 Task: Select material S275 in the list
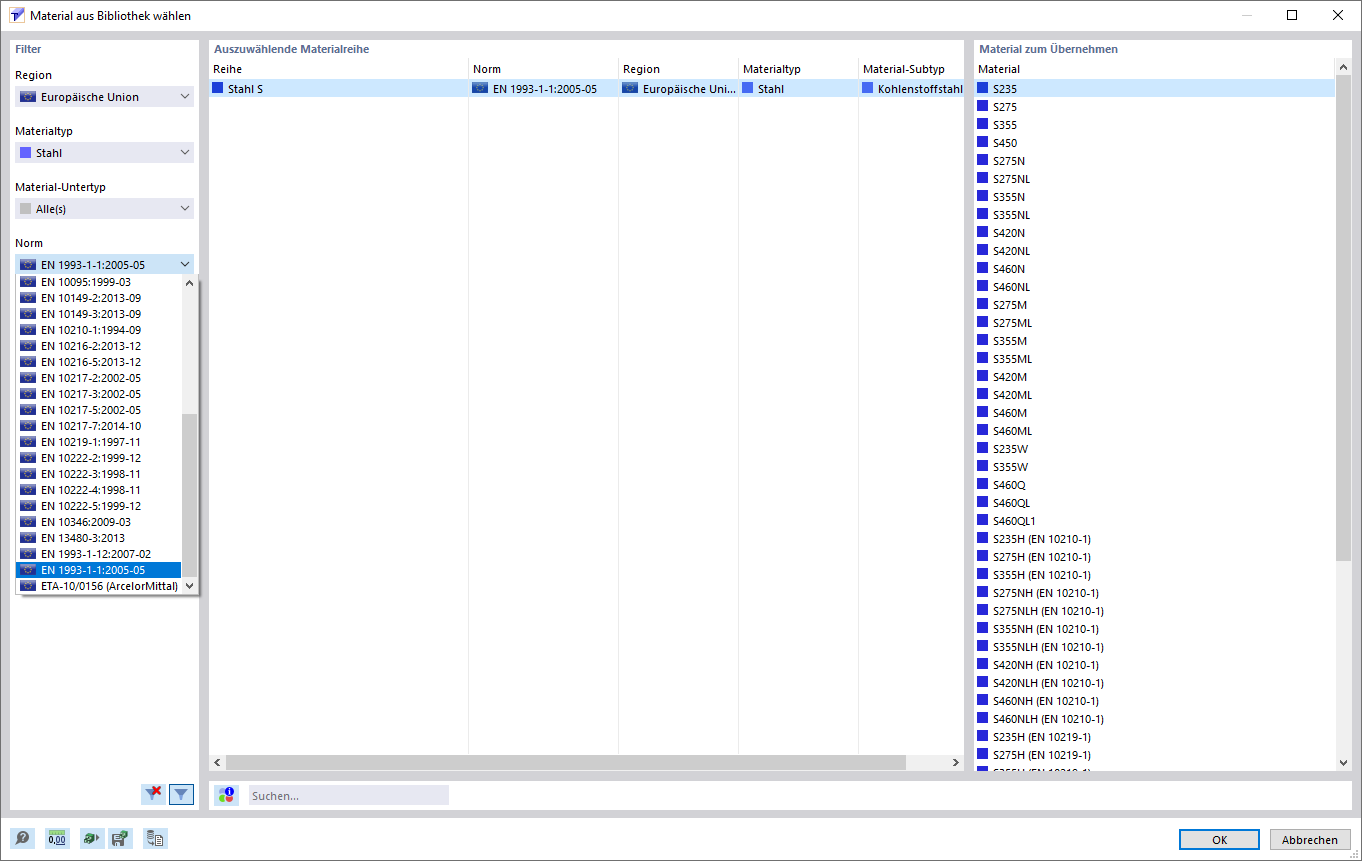(x=1155, y=107)
